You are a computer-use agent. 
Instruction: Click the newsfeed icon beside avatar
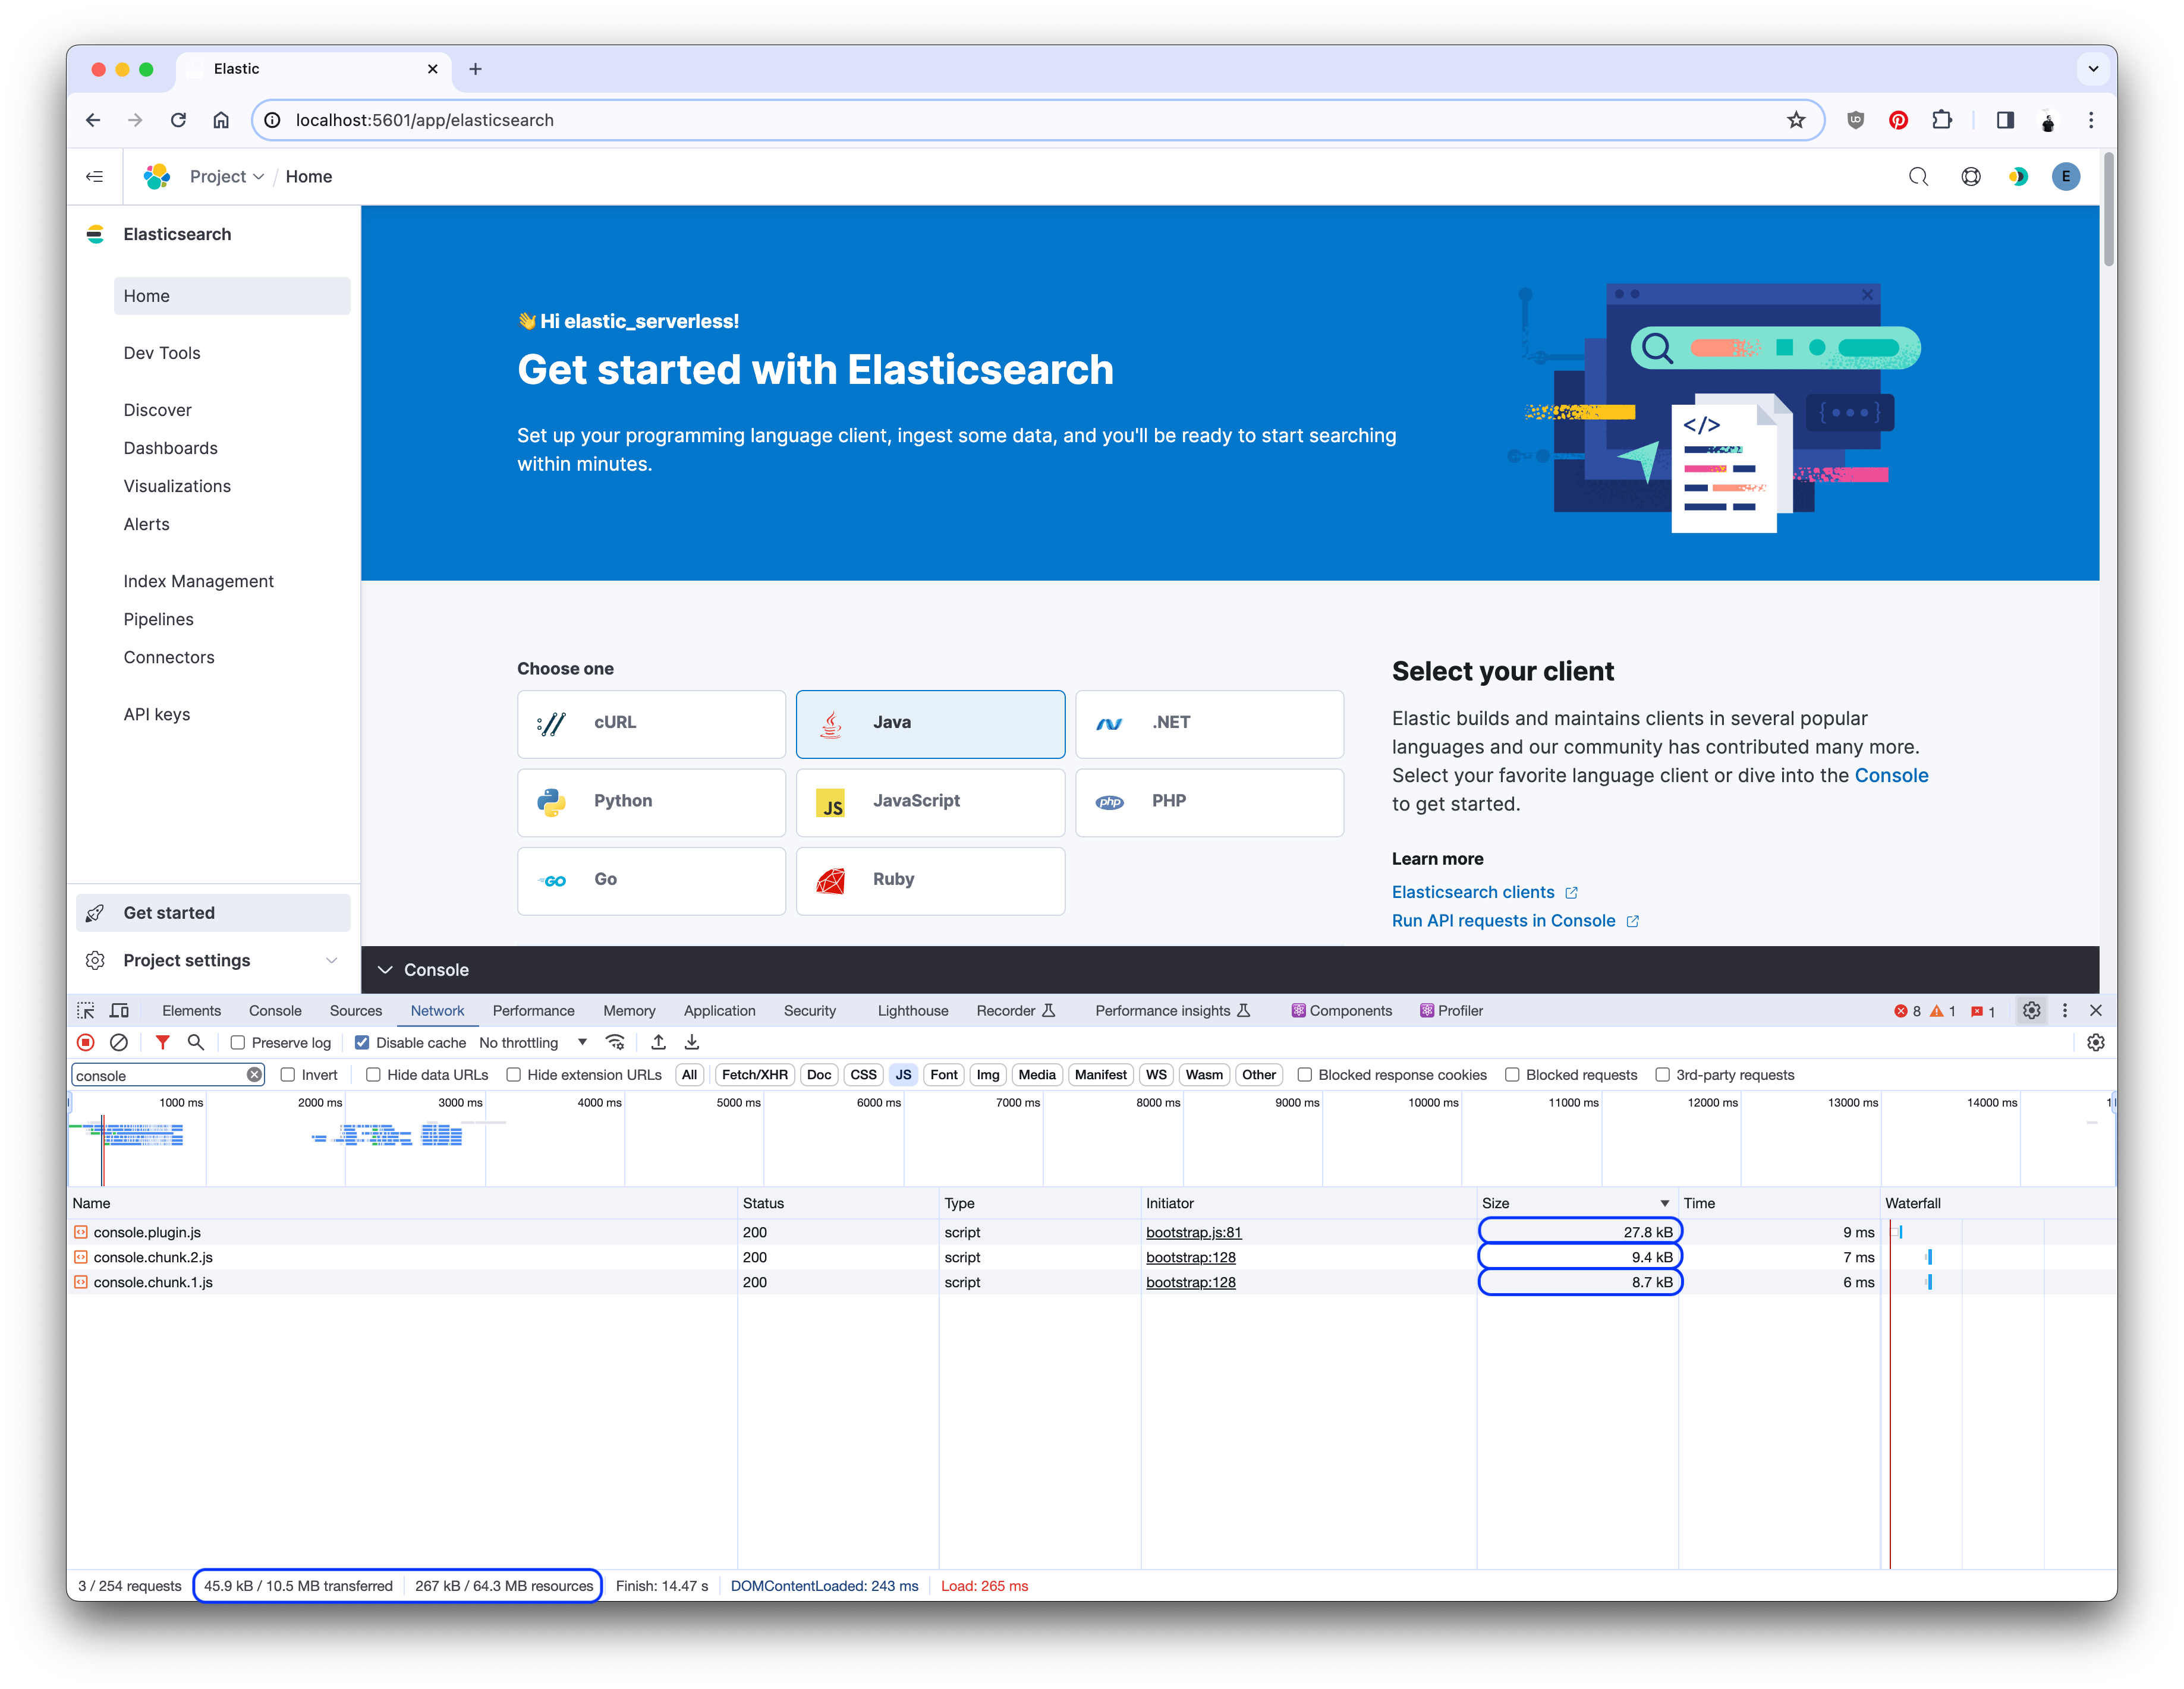point(2019,177)
